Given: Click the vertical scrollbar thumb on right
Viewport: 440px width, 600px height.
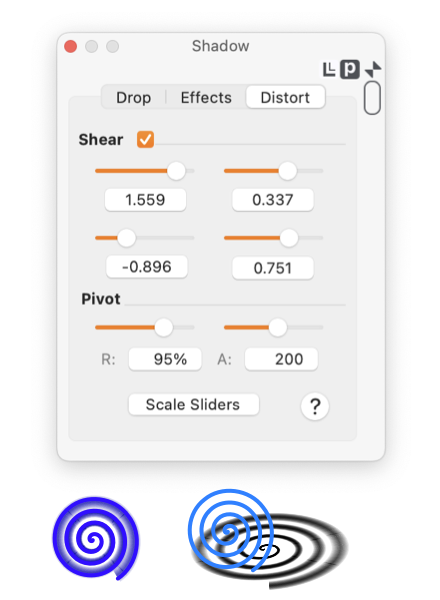Looking at the screenshot, I should (x=372, y=98).
